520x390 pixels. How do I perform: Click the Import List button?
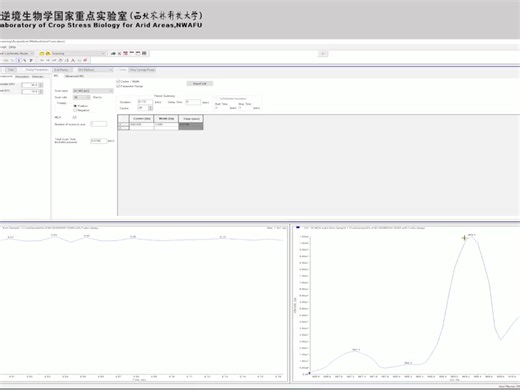200,84
